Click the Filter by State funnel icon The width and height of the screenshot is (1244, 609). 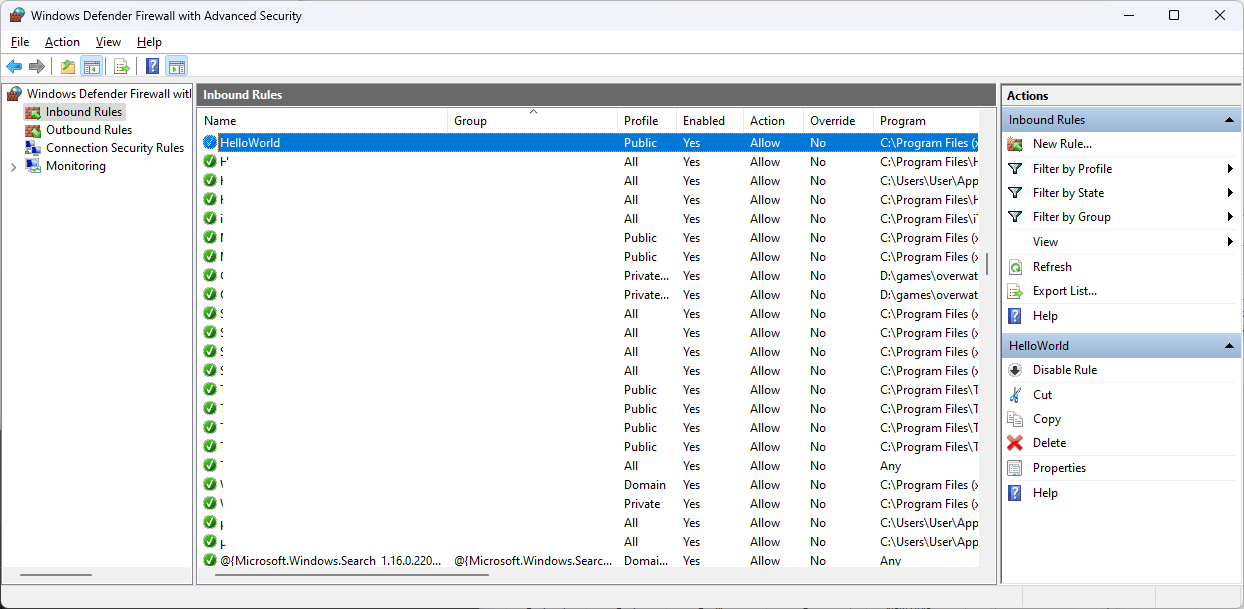pyautogui.click(x=1015, y=193)
